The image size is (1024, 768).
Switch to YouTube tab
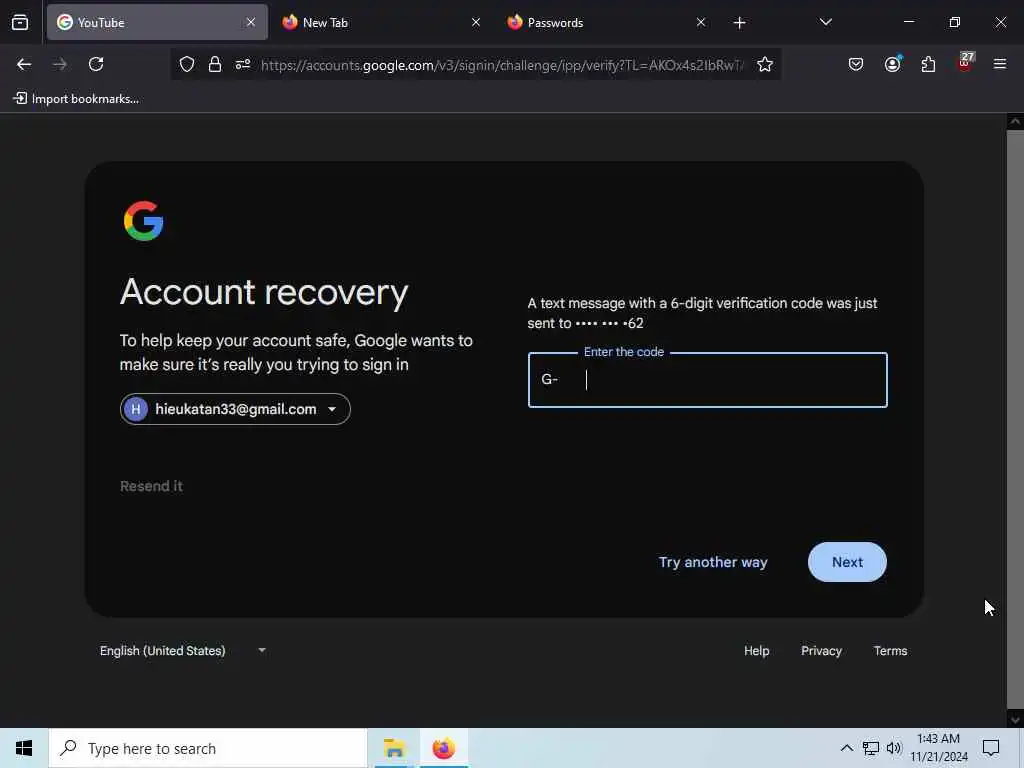pyautogui.click(x=157, y=23)
